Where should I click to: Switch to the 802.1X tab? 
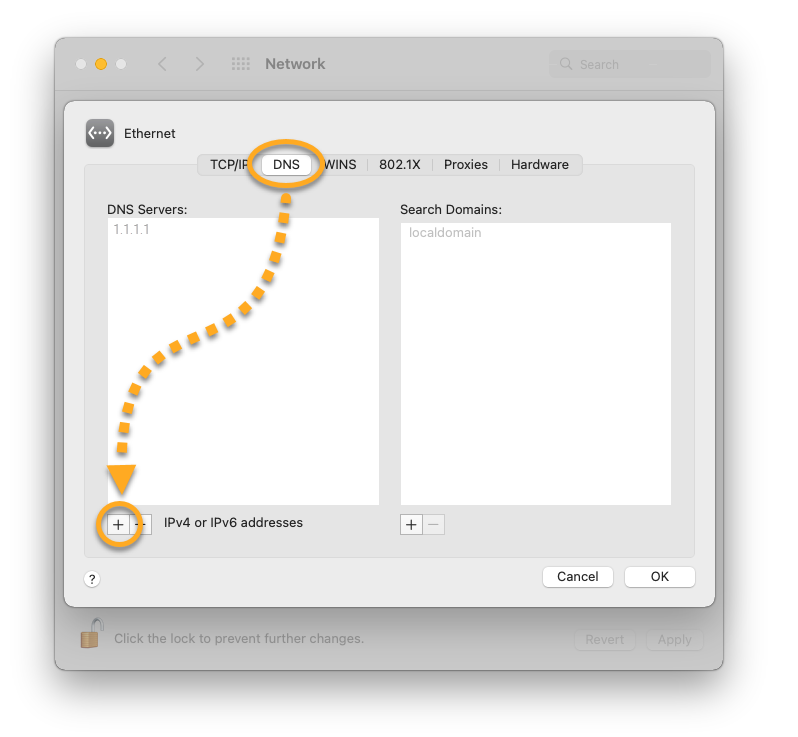(x=400, y=165)
